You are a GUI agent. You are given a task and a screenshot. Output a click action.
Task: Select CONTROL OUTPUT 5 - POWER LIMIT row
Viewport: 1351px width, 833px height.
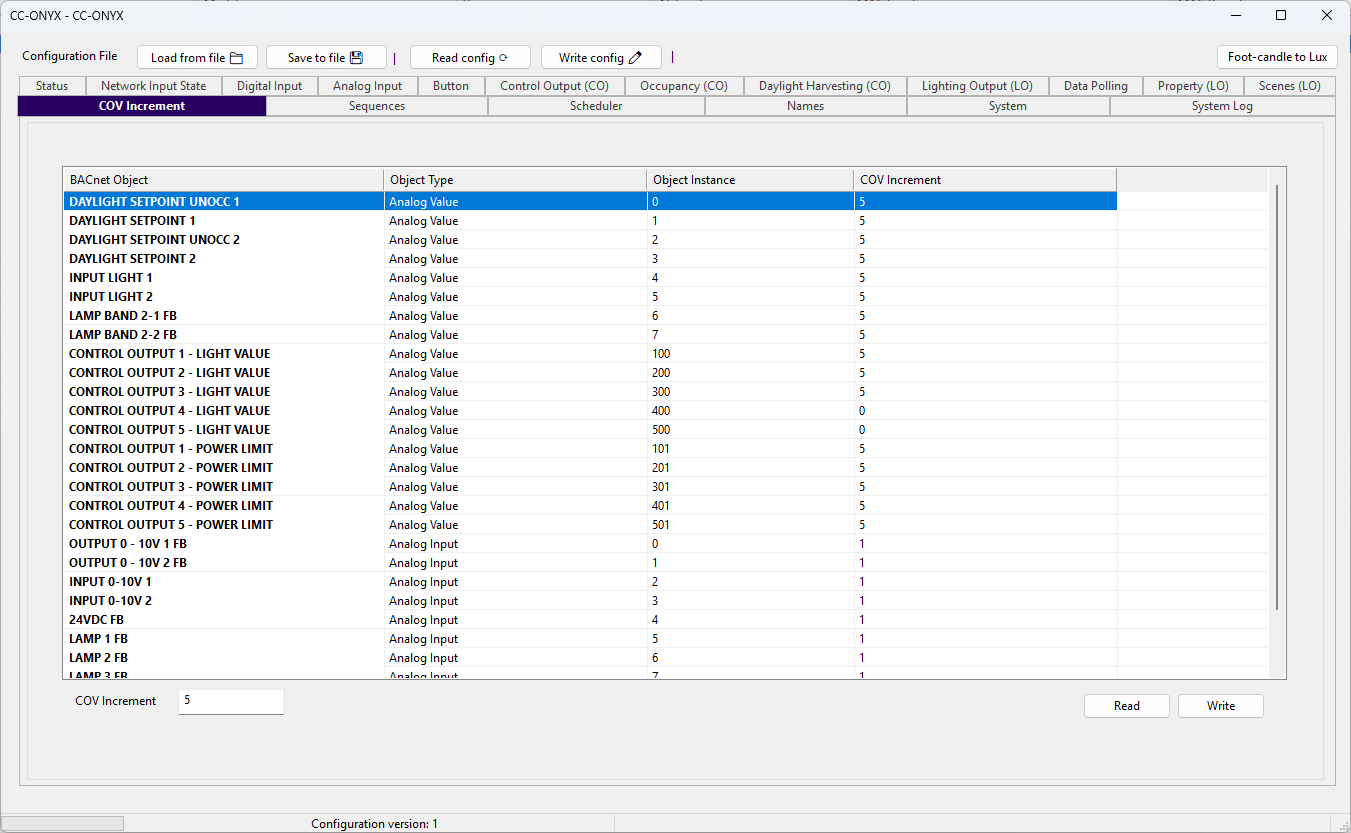tap(590, 525)
